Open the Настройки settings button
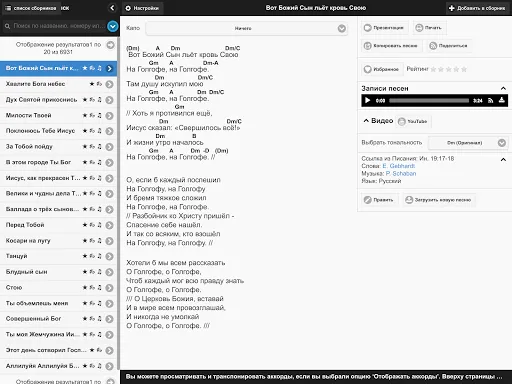Viewport: 512px width, 384px height. [x=142, y=8]
